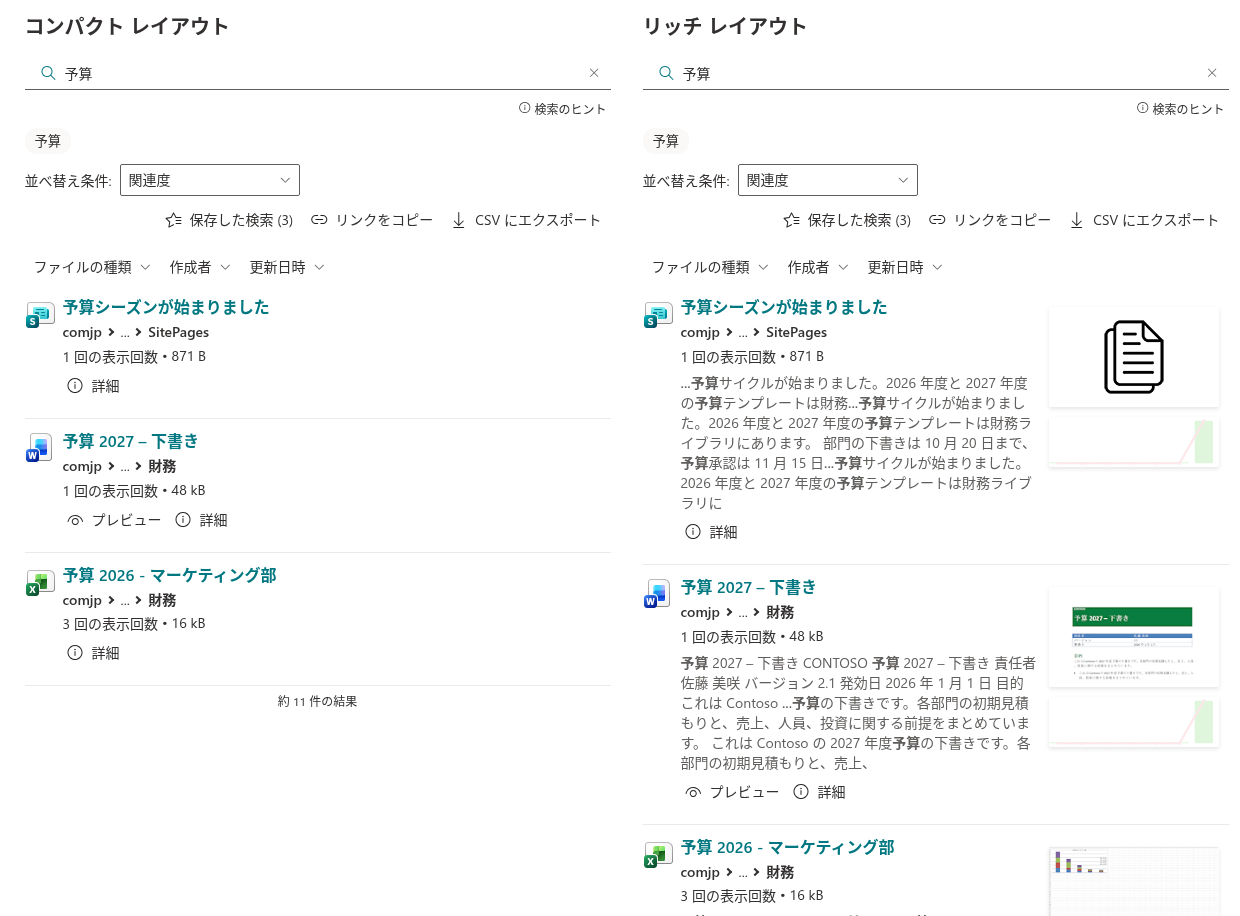Click 詳細 under compact 予算シーズンが始まりました
This screenshot has height=916, width=1240.
(93, 386)
